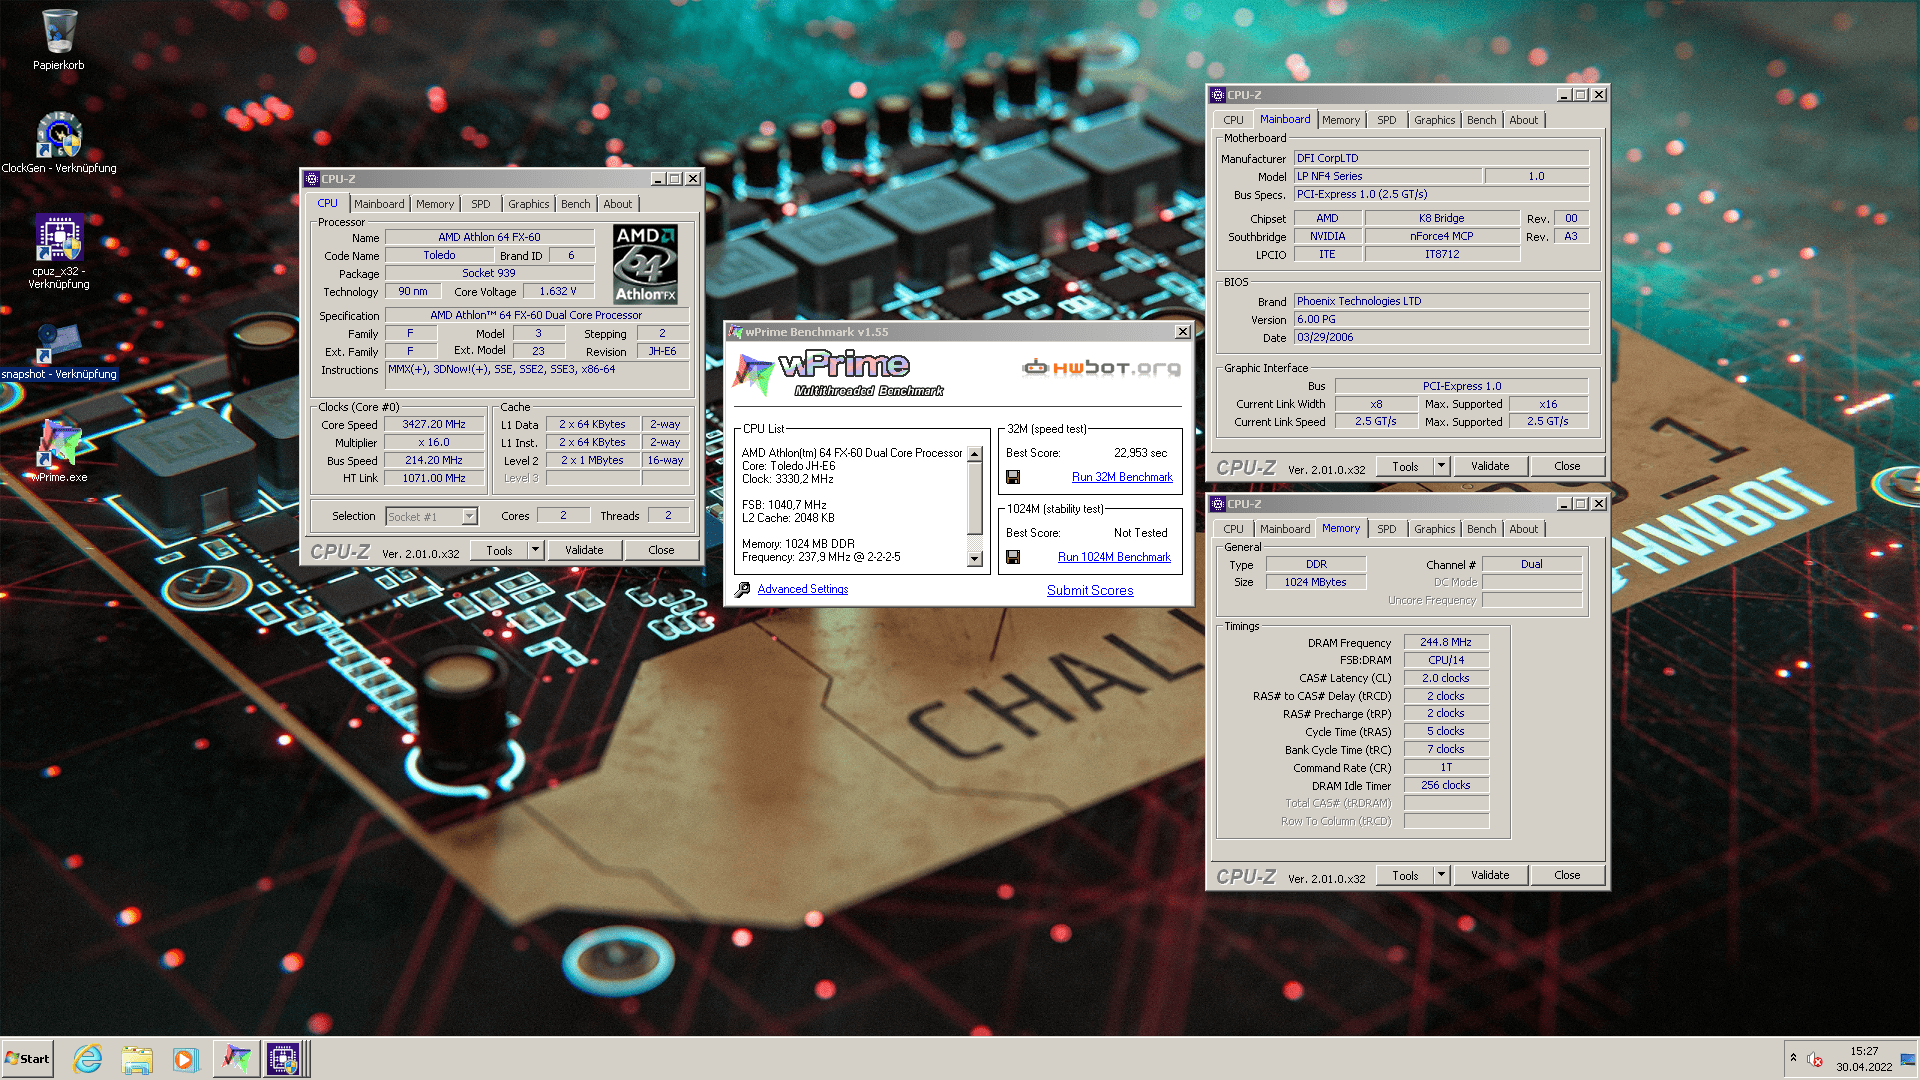The width and height of the screenshot is (1920, 1080).
Task: Close the wPrime Benchmark window
Action: 1183,332
